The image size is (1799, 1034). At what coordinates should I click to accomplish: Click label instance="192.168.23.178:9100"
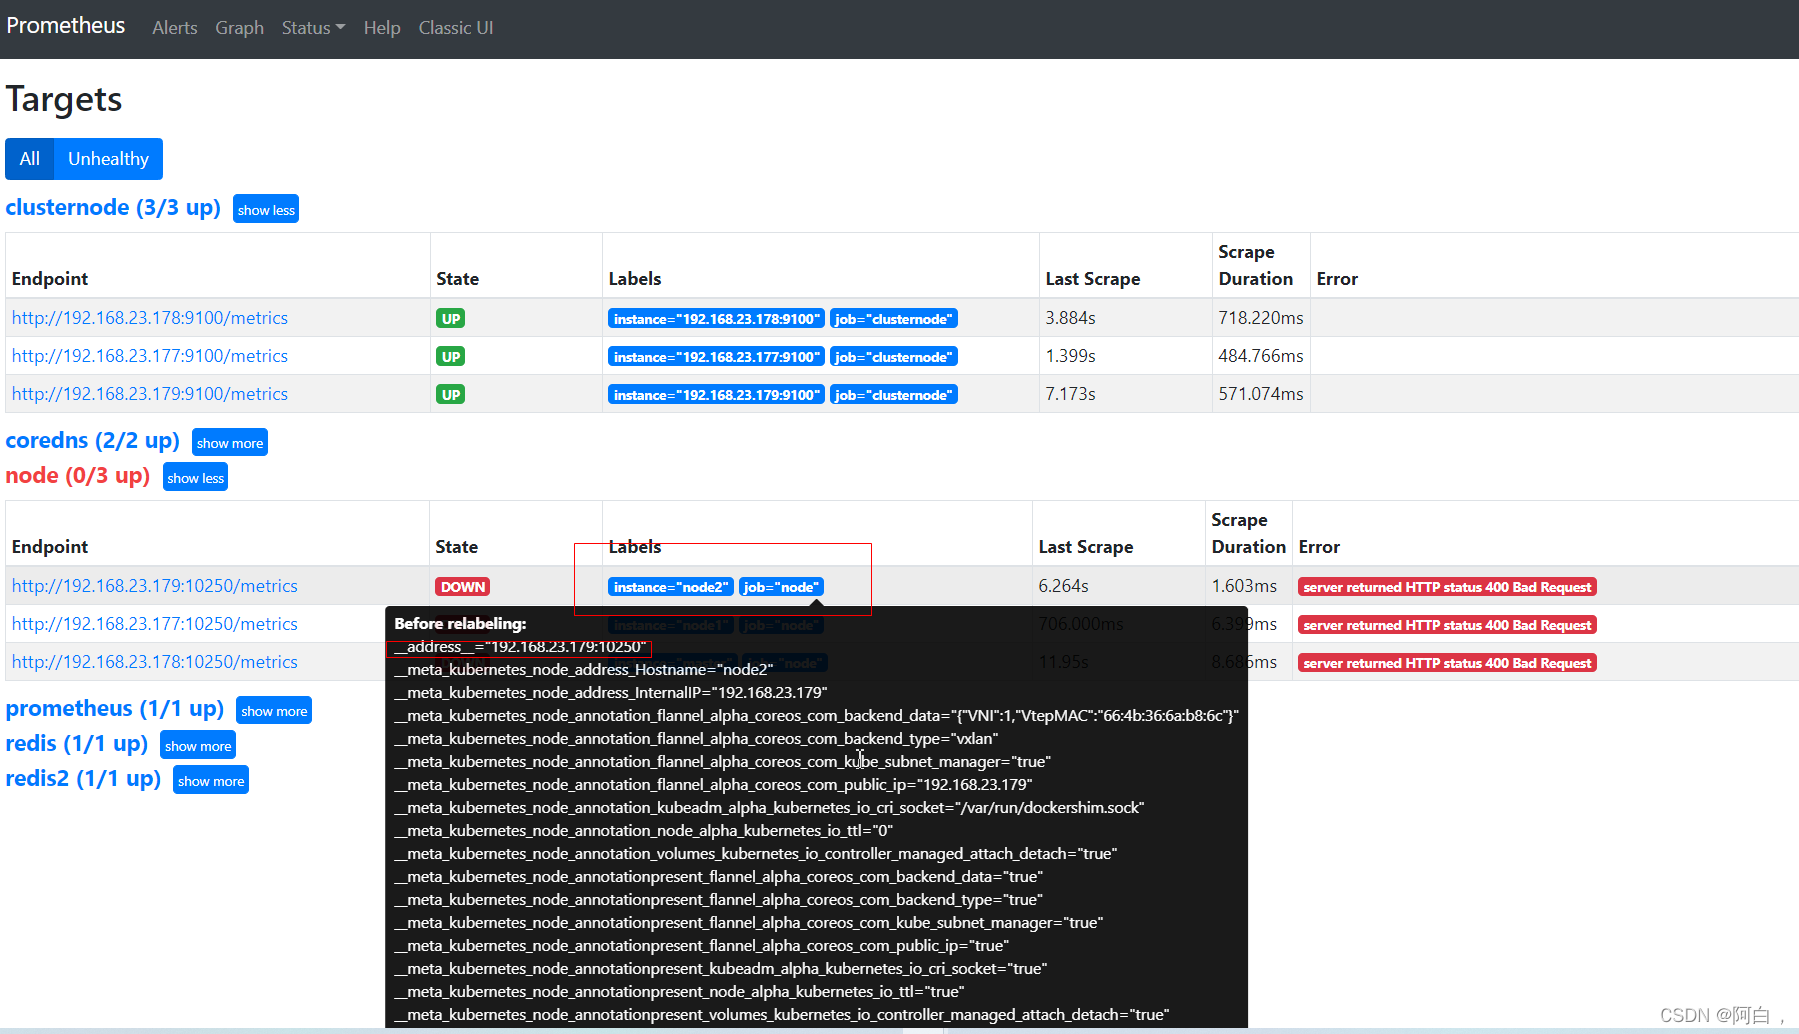[716, 319]
